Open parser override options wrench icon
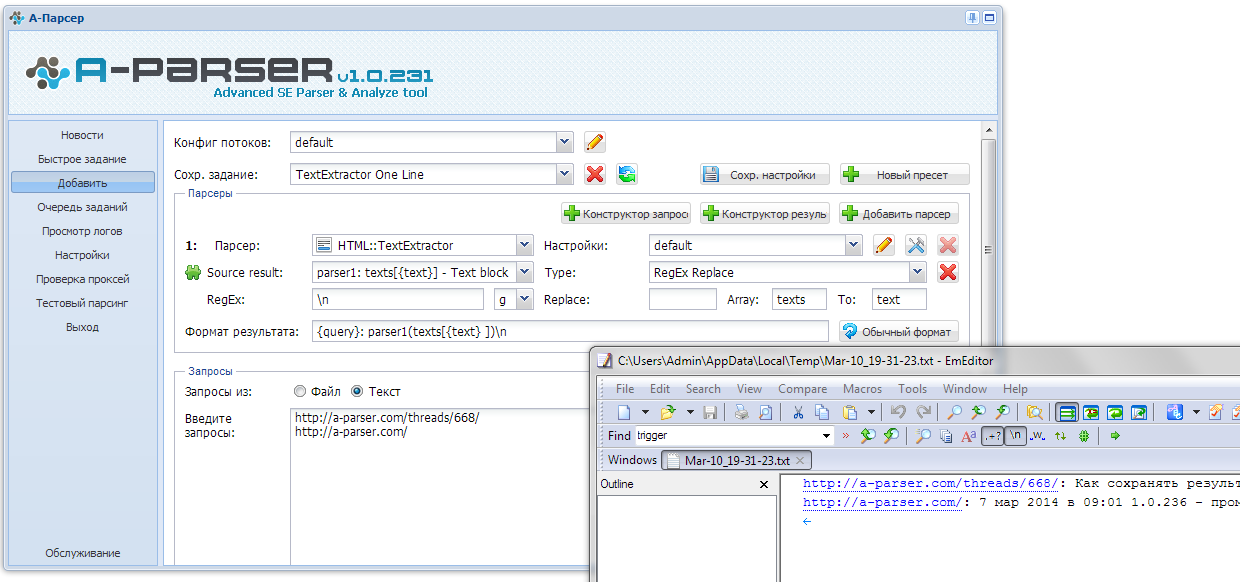The width and height of the screenshot is (1240, 582). coord(915,245)
